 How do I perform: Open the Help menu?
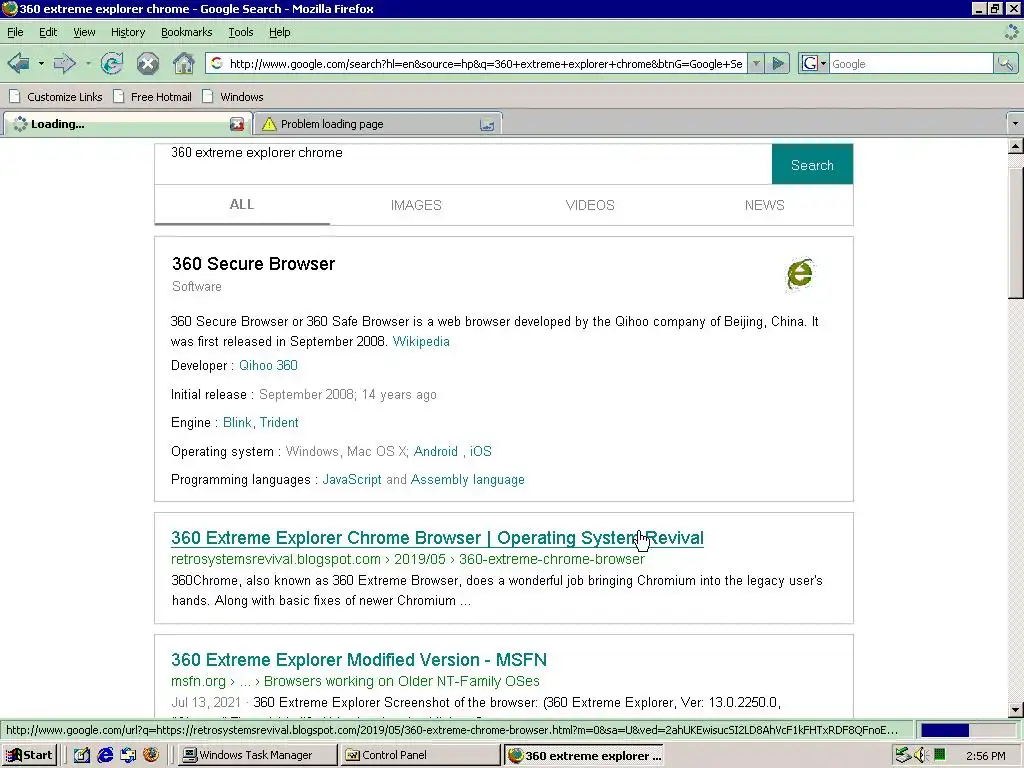click(x=280, y=32)
